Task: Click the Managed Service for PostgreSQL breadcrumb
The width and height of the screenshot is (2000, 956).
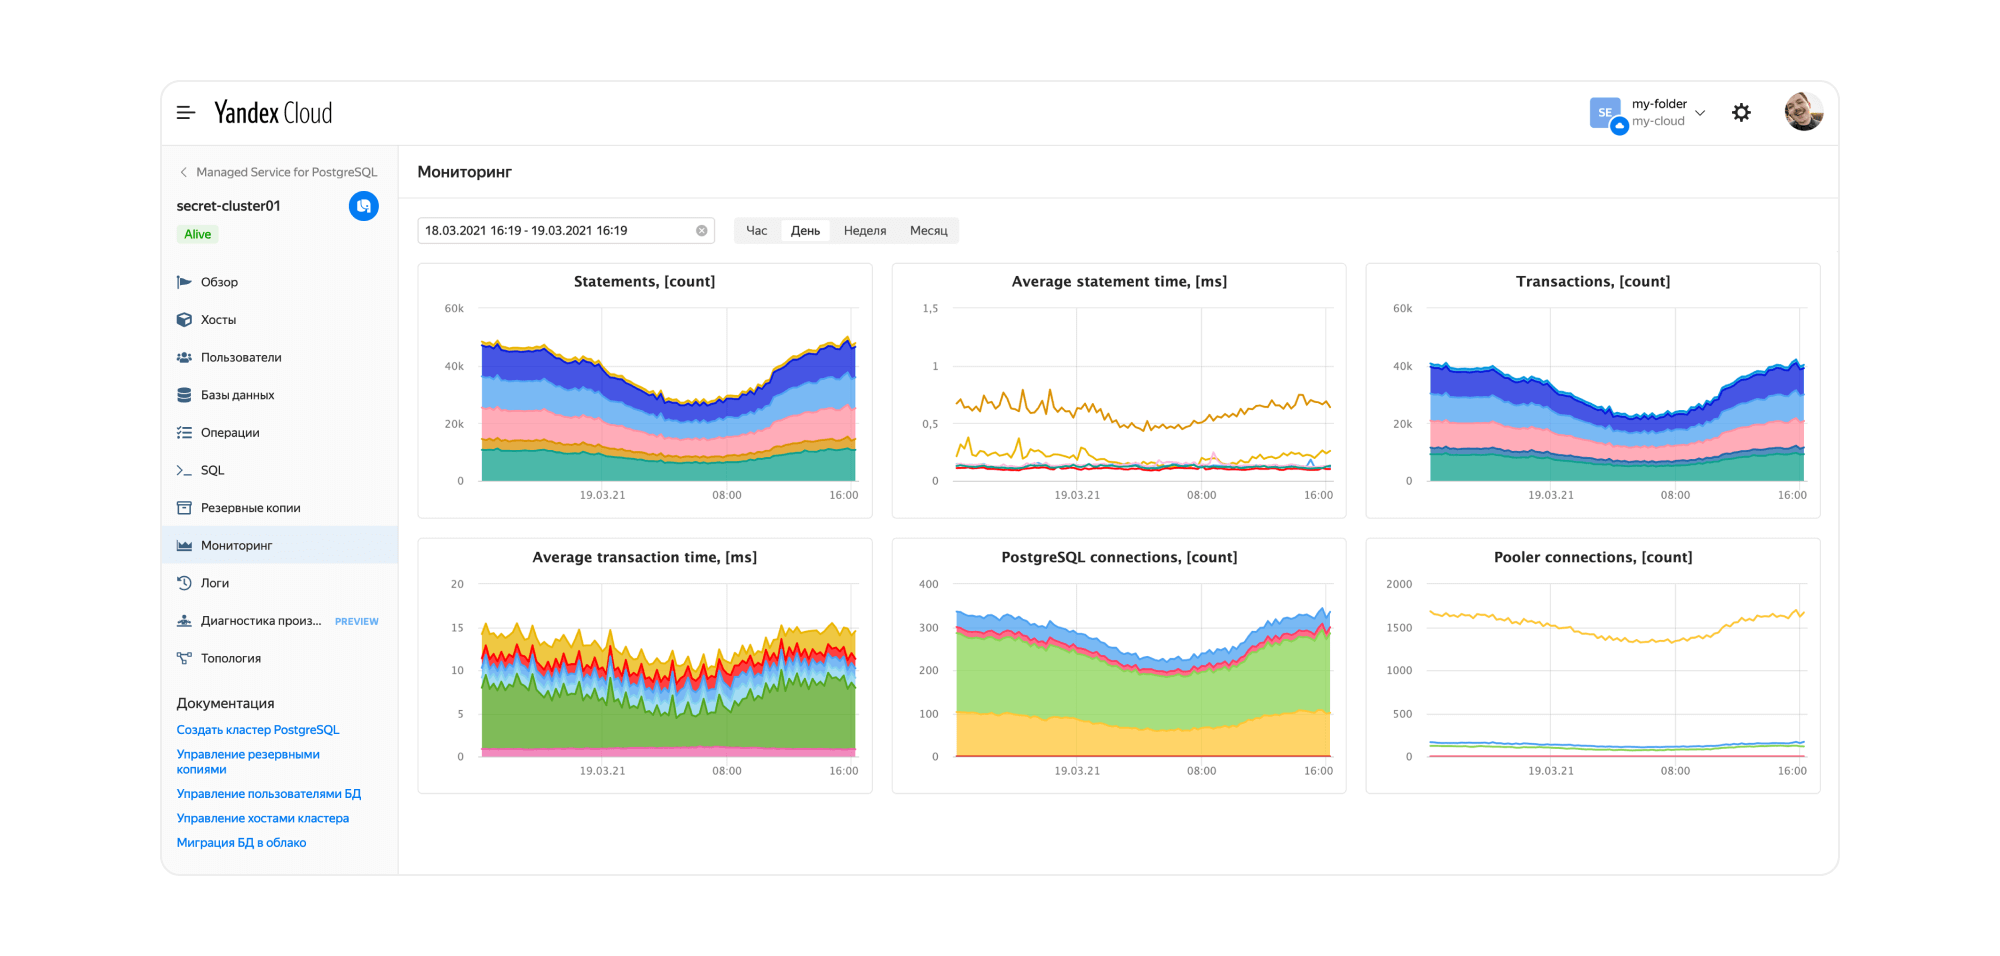Action: point(287,172)
